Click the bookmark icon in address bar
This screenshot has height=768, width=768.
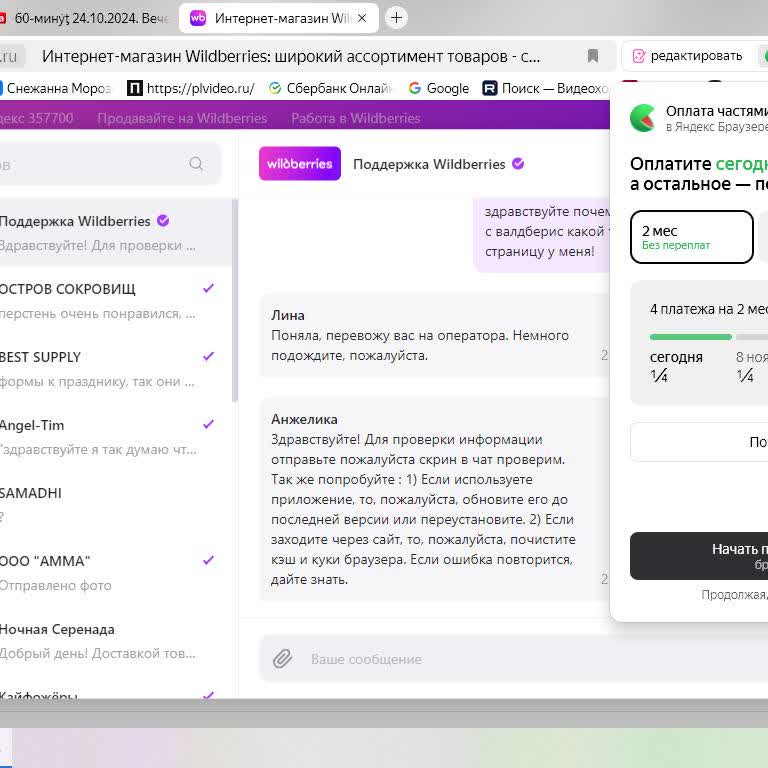tap(593, 56)
